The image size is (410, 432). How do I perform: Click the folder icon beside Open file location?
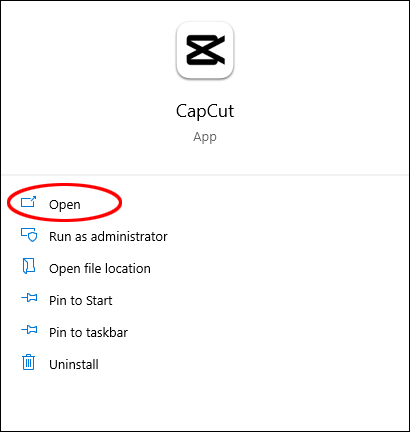(x=29, y=266)
